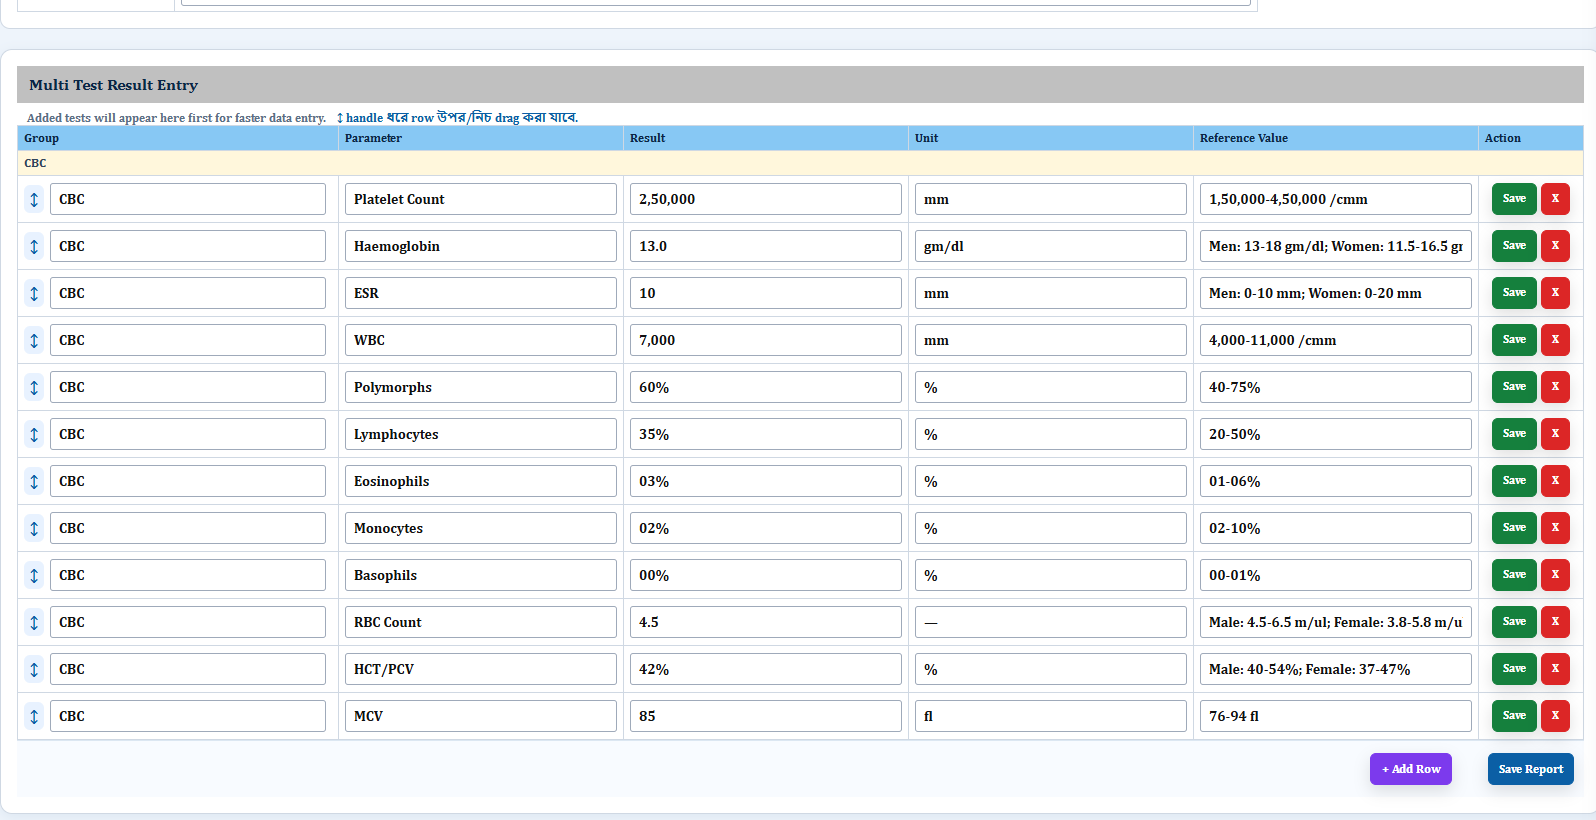Click the Reference Value column header
This screenshot has height=820, width=1596.
tap(1336, 138)
